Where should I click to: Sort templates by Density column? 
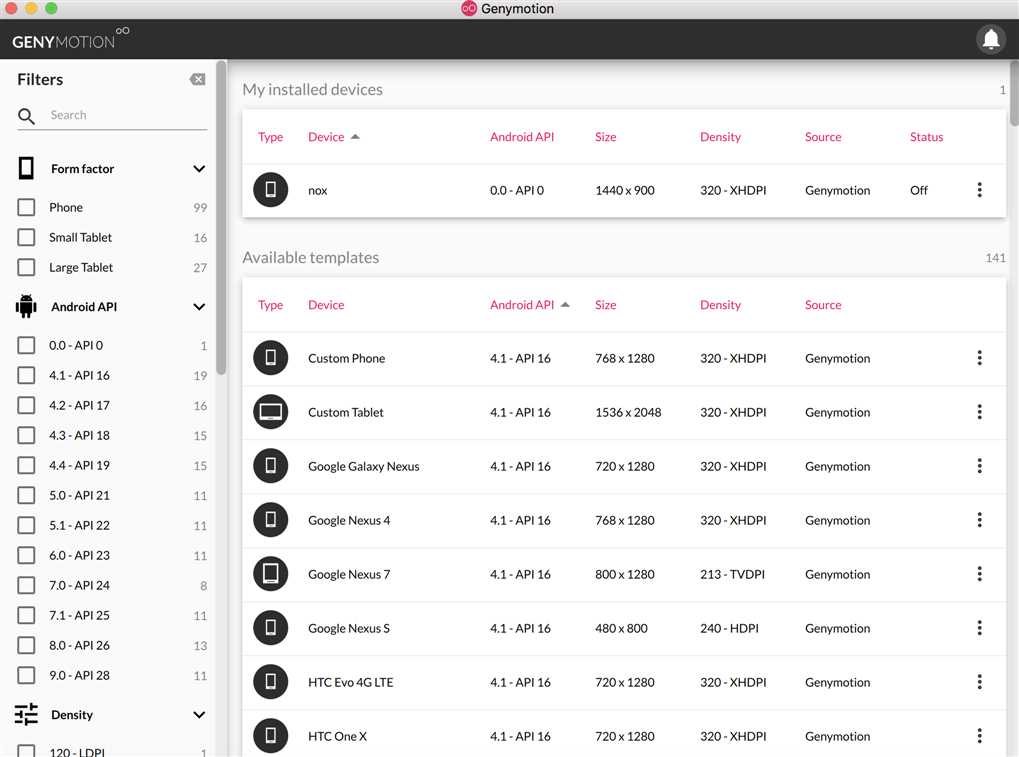click(720, 305)
